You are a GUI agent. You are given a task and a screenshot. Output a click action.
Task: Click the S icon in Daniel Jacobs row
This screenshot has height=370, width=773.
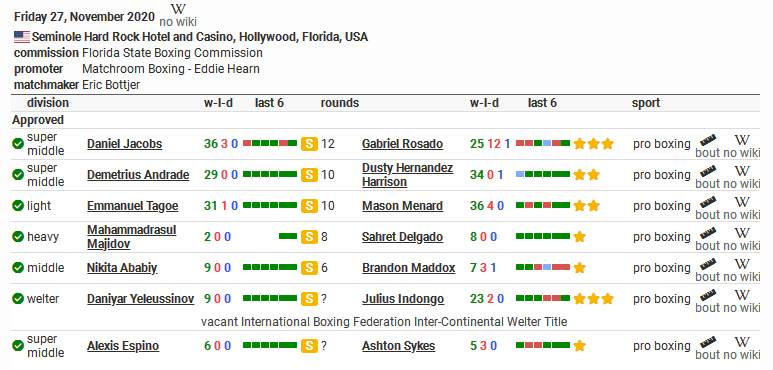309,143
